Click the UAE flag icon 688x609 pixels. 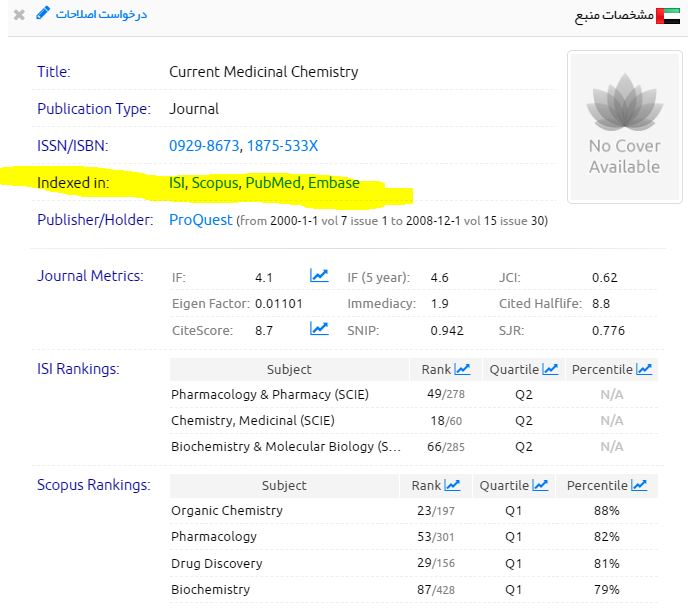click(668, 15)
